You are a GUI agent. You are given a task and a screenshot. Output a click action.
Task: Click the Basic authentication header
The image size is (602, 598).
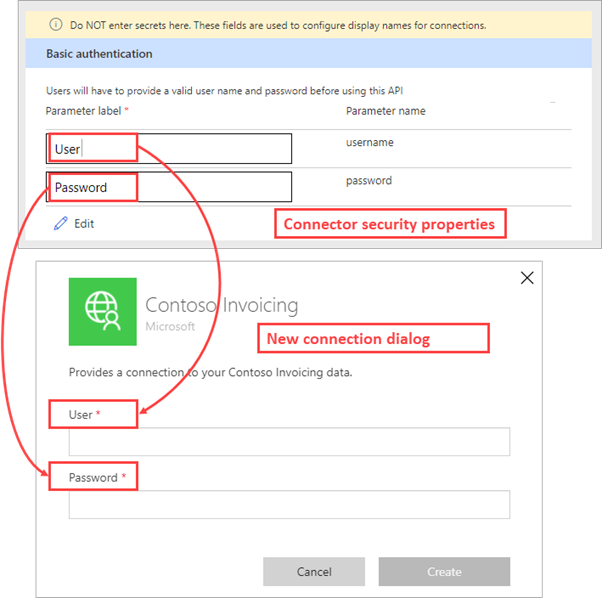click(x=308, y=53)
